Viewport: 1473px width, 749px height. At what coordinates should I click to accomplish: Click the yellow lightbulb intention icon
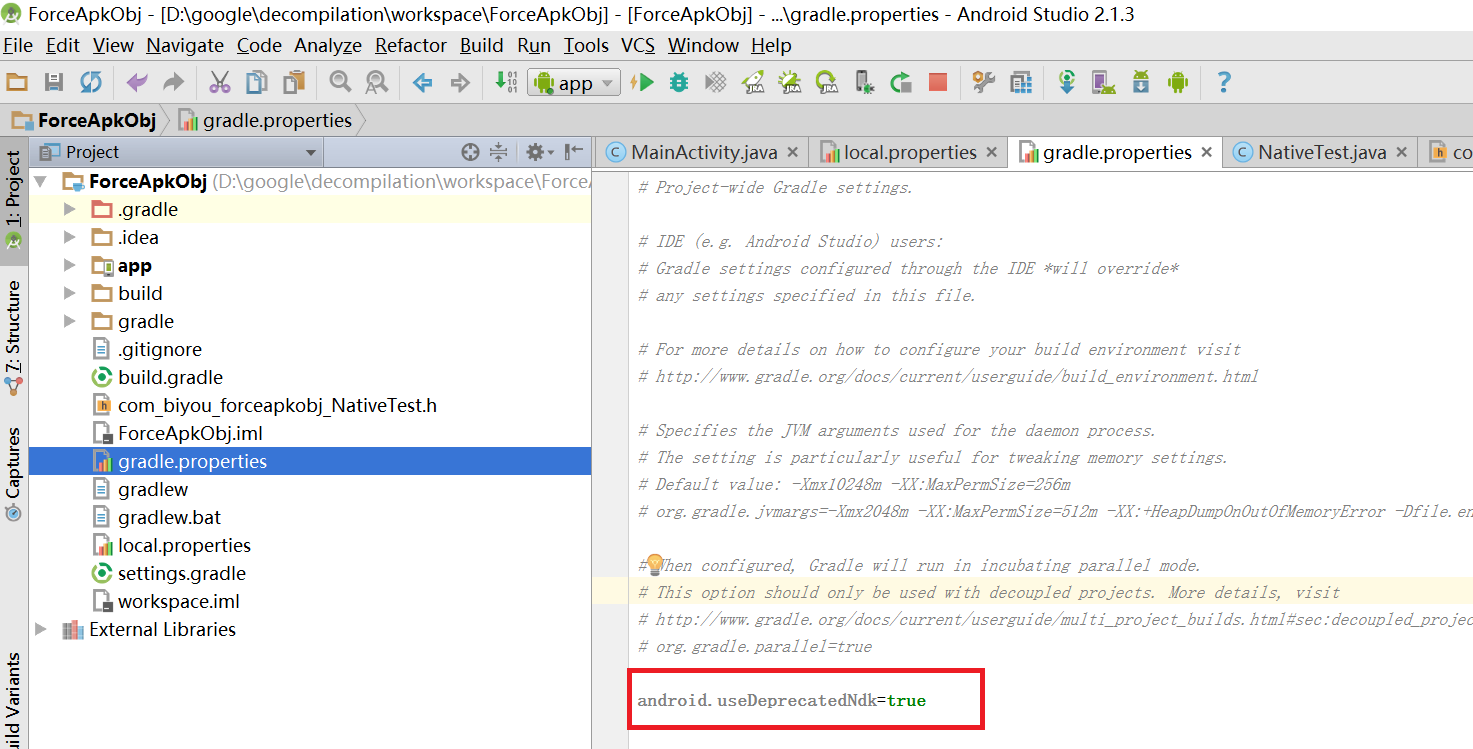coord(655,564)
